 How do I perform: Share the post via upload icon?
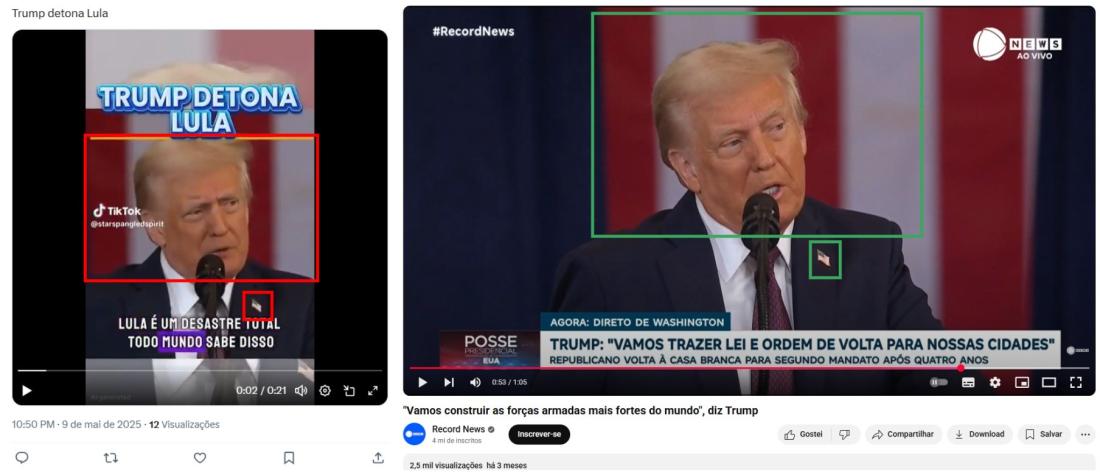click(x=378, y=457)
